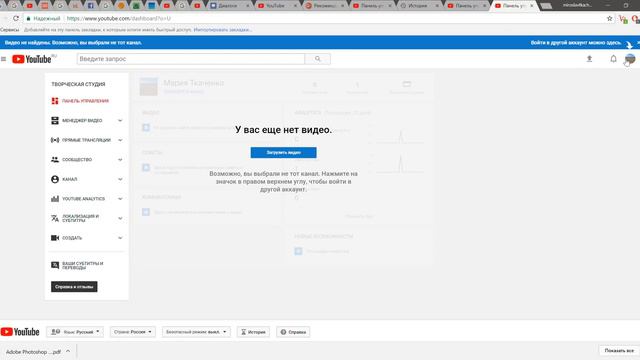This screenshot has width=640, height=360.
Task: Bookmark page with star icon
Action: coord(609,18)
